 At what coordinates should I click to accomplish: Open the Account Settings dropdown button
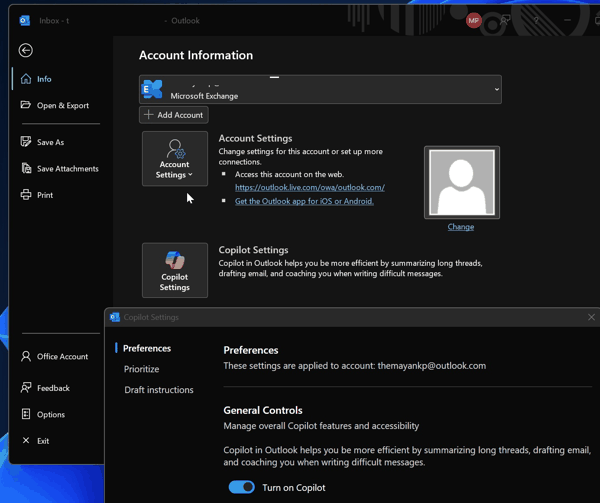[x=175, y=159]
